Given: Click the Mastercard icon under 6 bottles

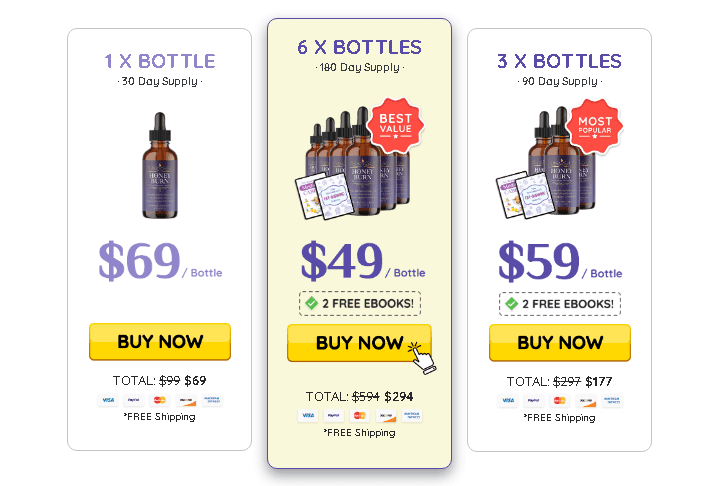Looking at the screenshot, I should pyautogui.click(x=360, y=415).
